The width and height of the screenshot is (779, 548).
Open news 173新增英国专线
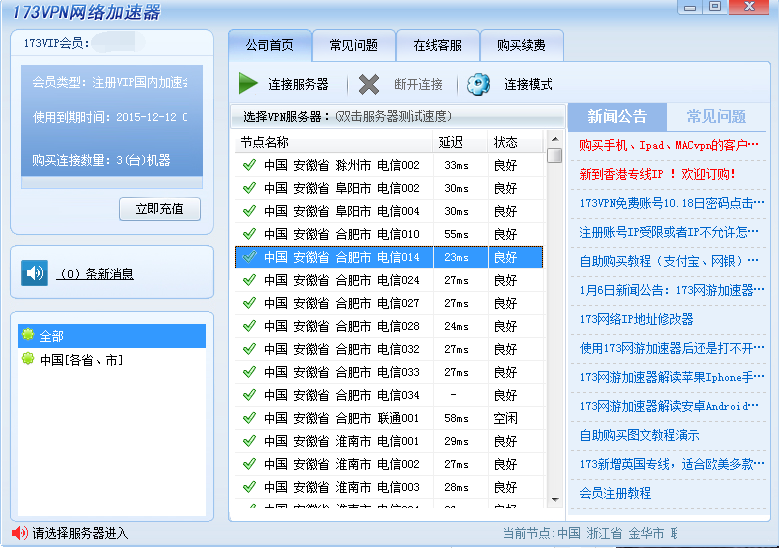(672, 464)
